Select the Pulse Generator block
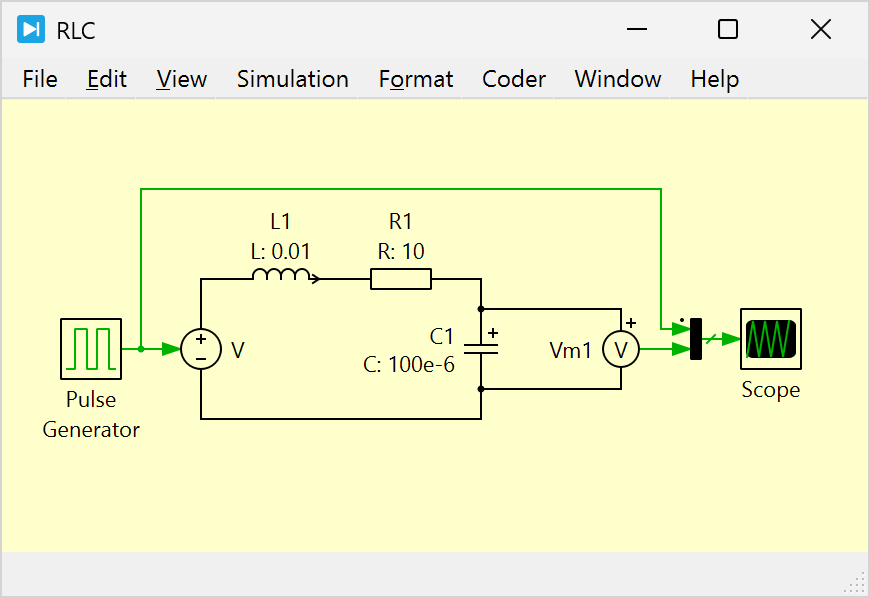This screenshot has height=598, width=870. (91, 349)
